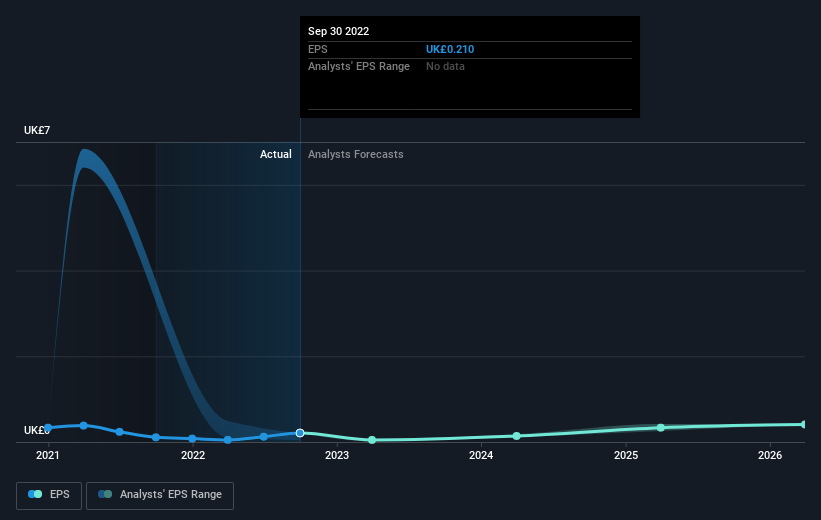Toggle the Analysts' EPS Range legend button
The height and width of the screenshot is (520, 821).
160,495
